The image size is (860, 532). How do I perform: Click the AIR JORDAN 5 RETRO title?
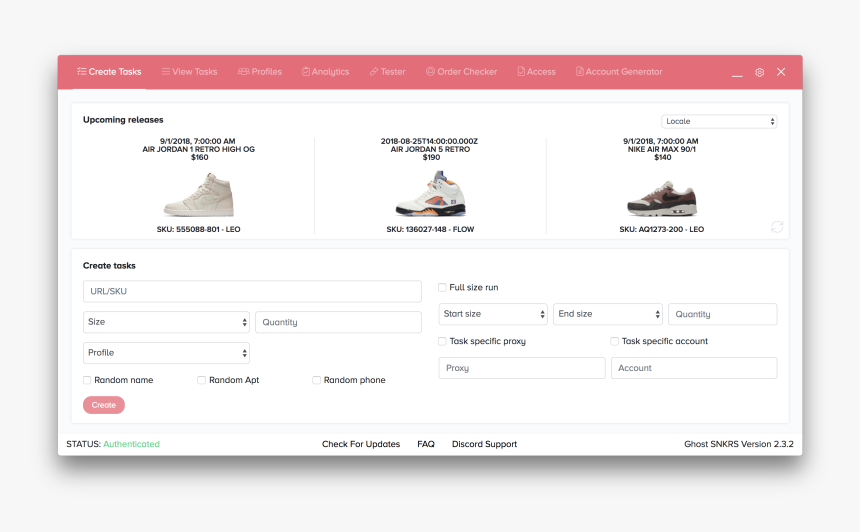(431, 149)
